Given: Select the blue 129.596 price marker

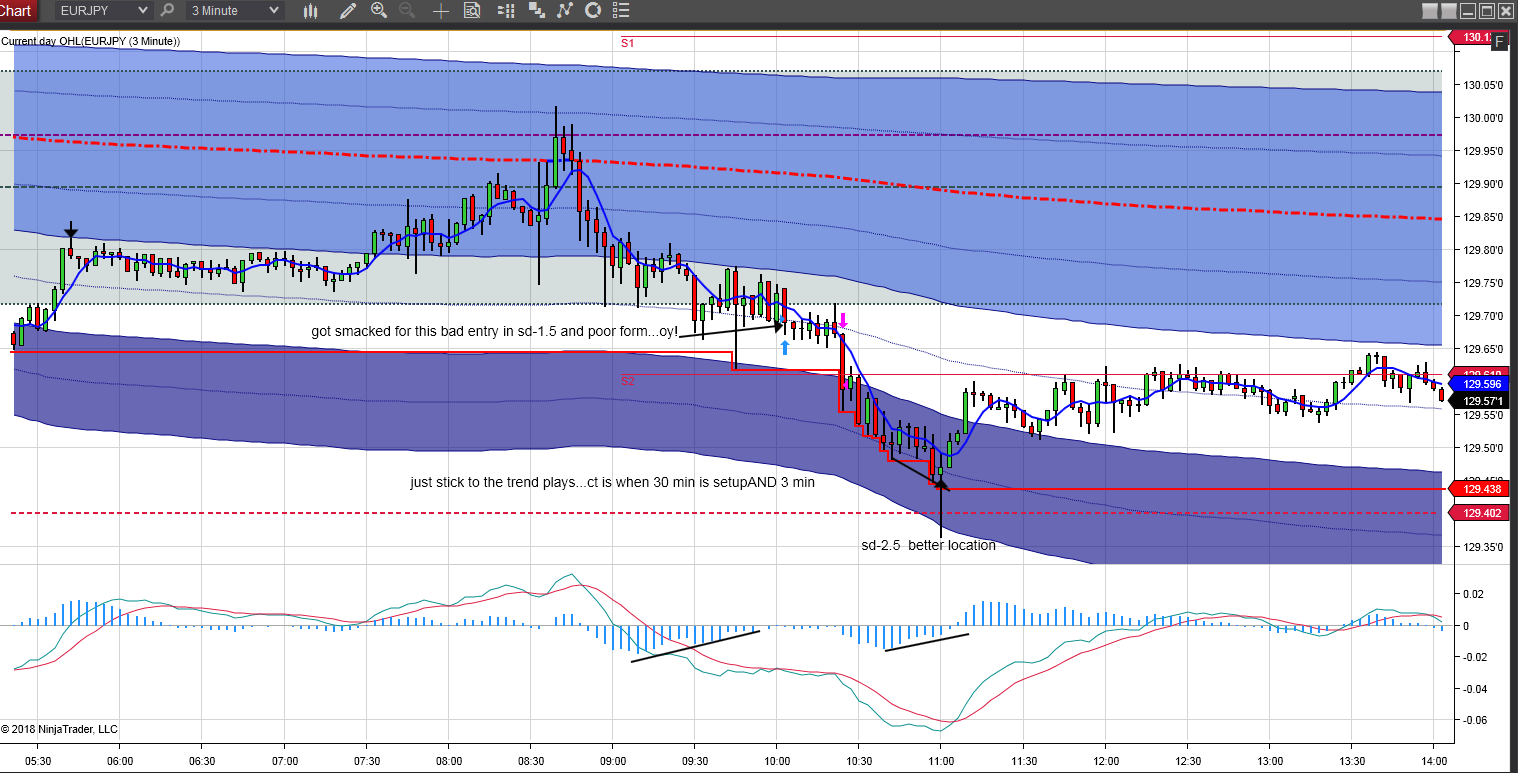Looking at the screenshot, I should [x=1481, y=384].
